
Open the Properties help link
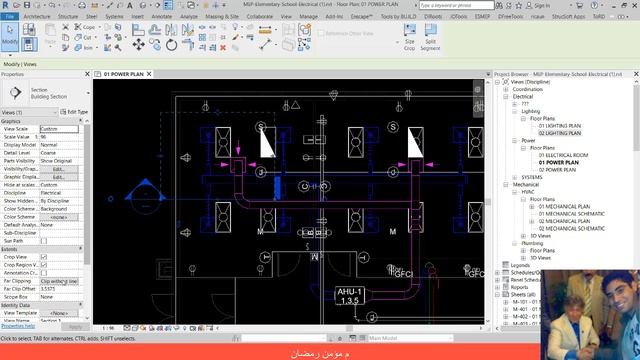(x=18, y=326)
